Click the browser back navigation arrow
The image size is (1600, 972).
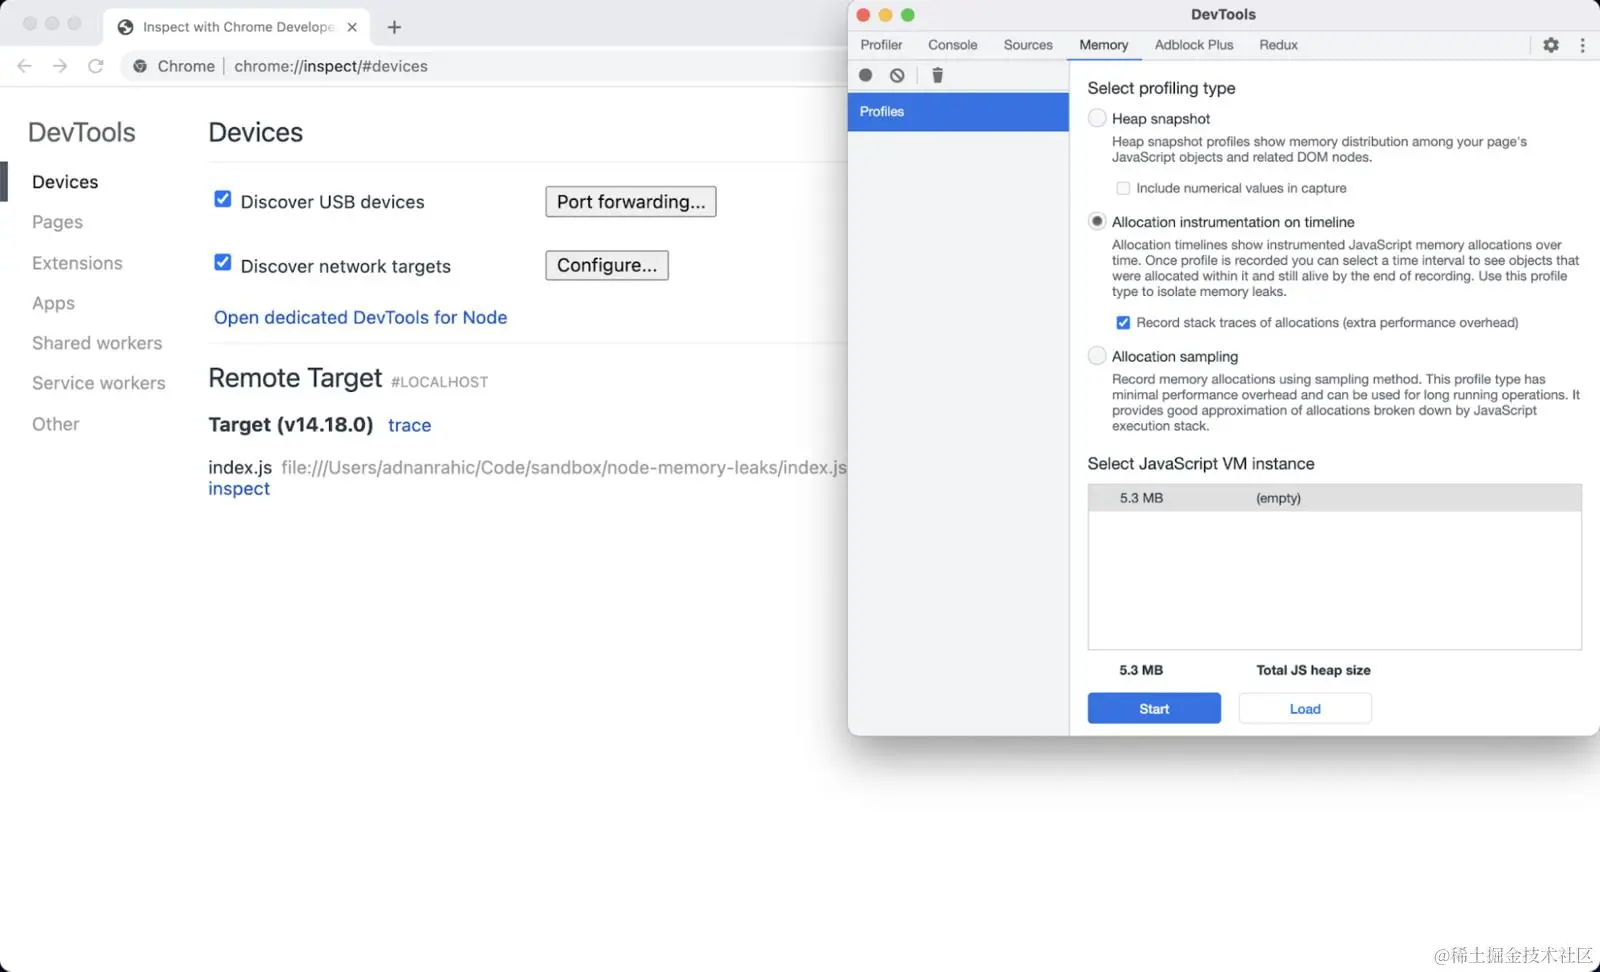pos(24,66)
